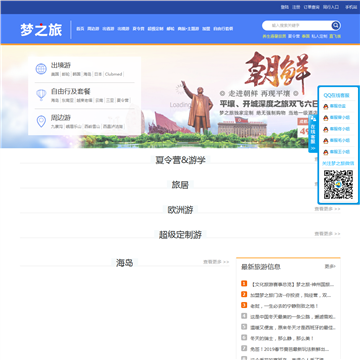Open the 自由行及套餐 category heading
The width and height of the screenshot is (360, 360).
71,91
